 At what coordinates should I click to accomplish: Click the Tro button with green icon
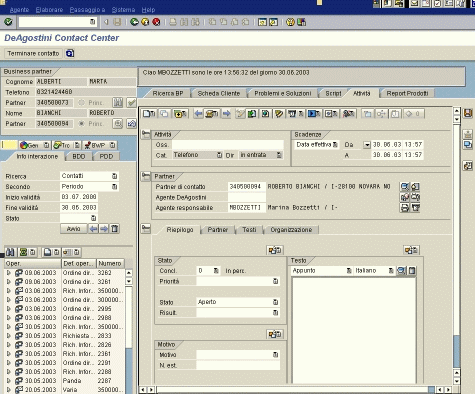click(67, 145)
